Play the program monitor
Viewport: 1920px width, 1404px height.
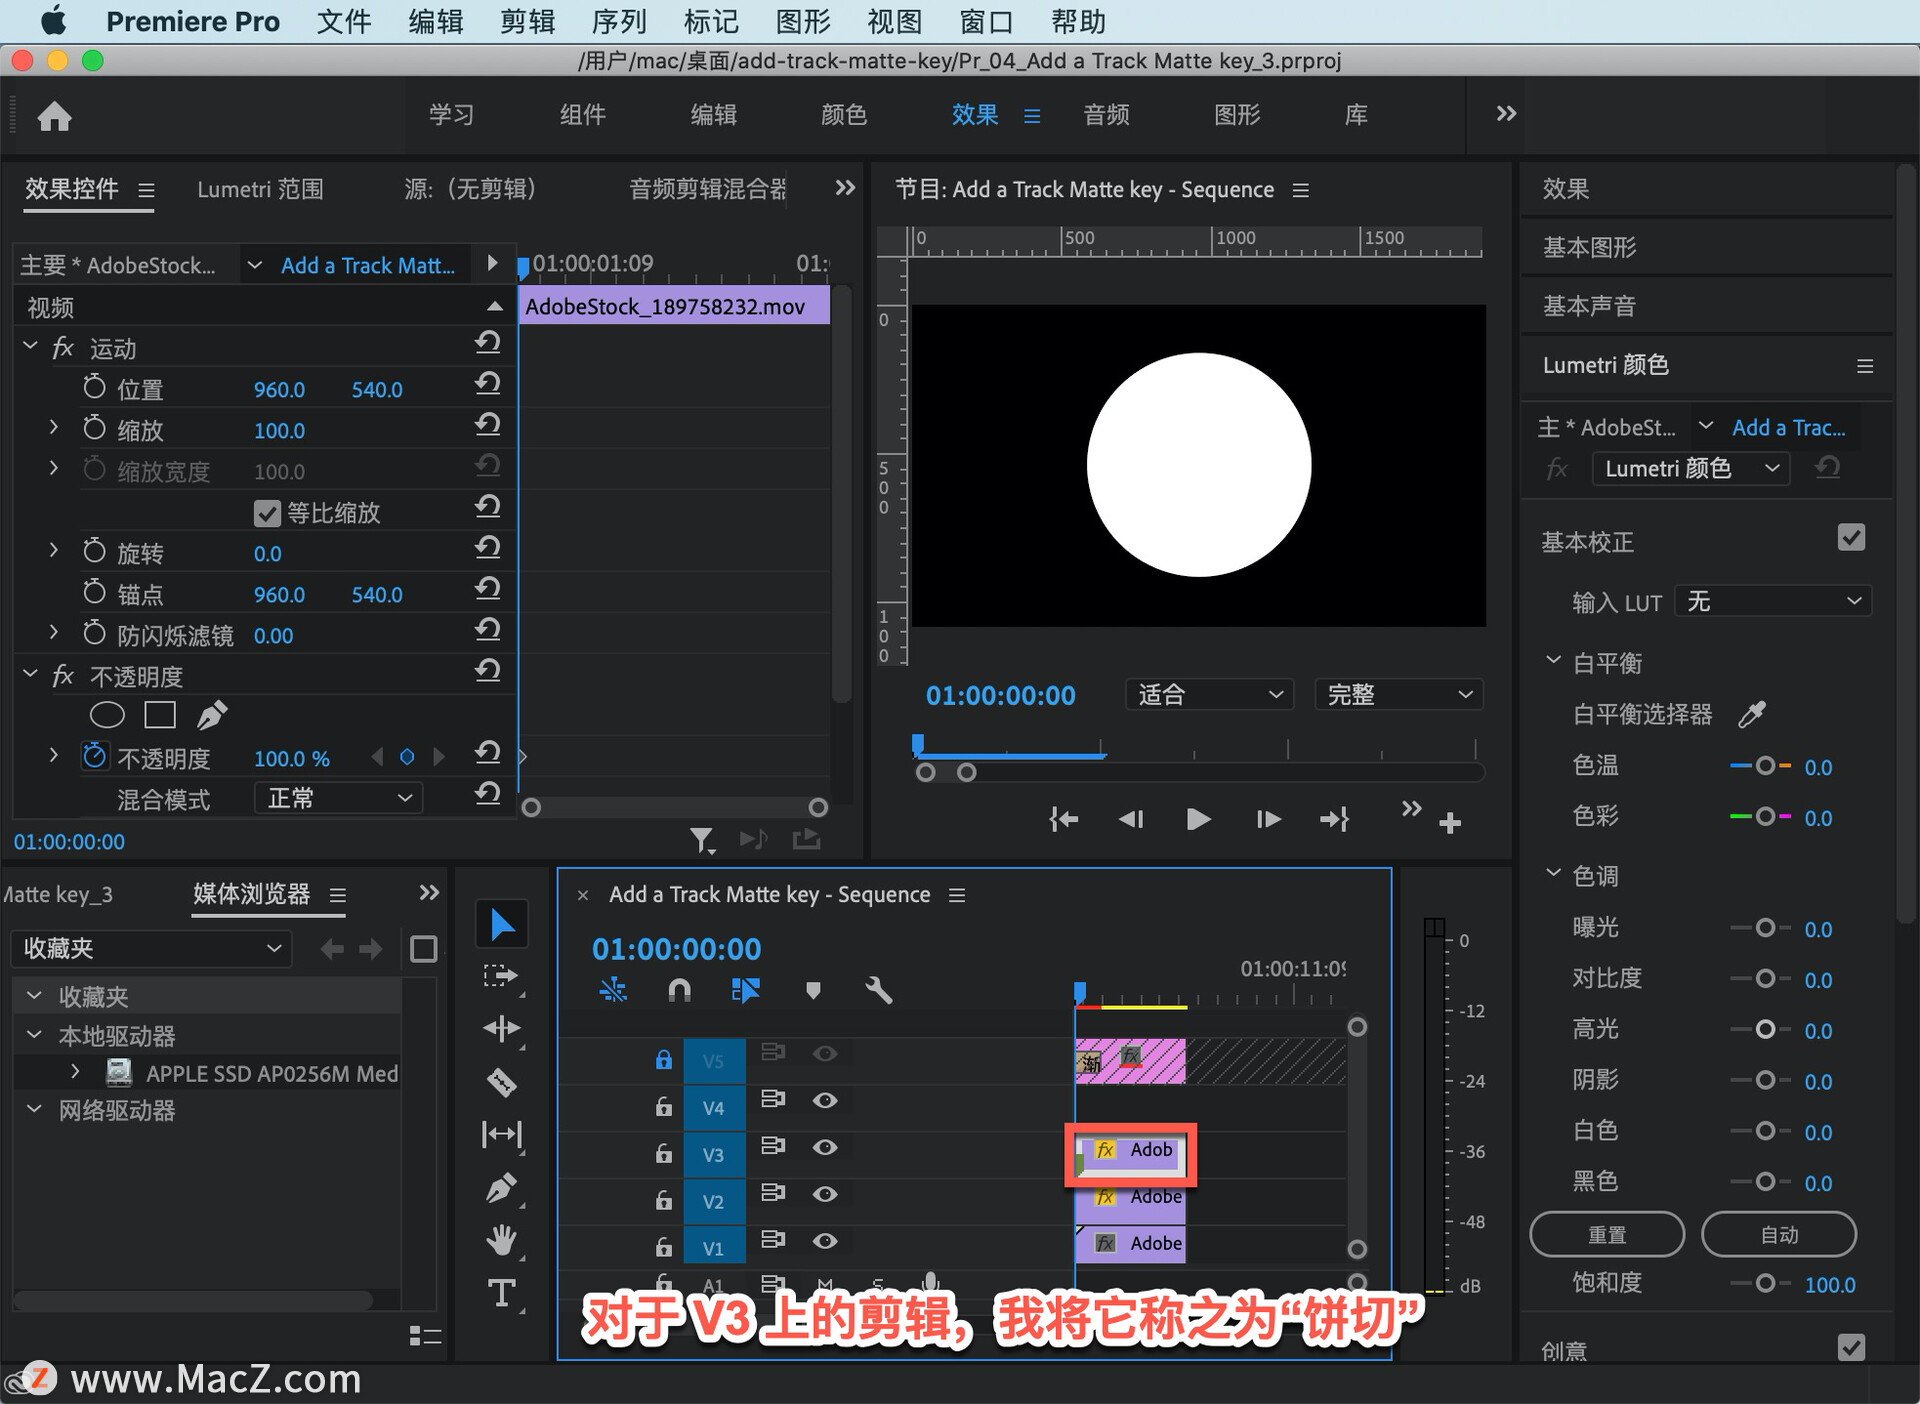click(1198, 820)
